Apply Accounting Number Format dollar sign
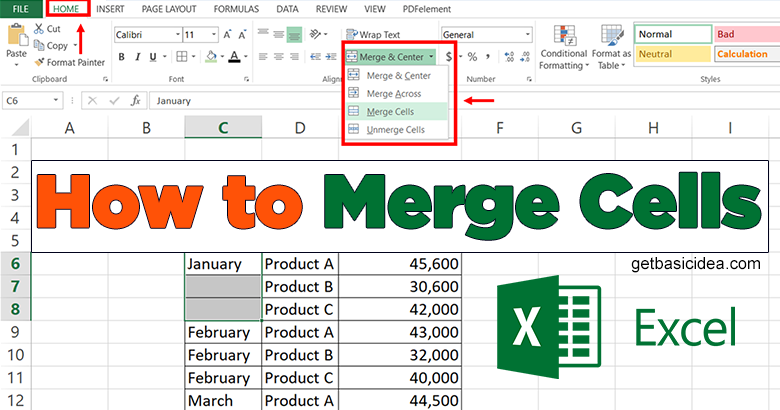The height and width of the screenshot is (410, 780). pyautogui.click(x=449, y=57)
